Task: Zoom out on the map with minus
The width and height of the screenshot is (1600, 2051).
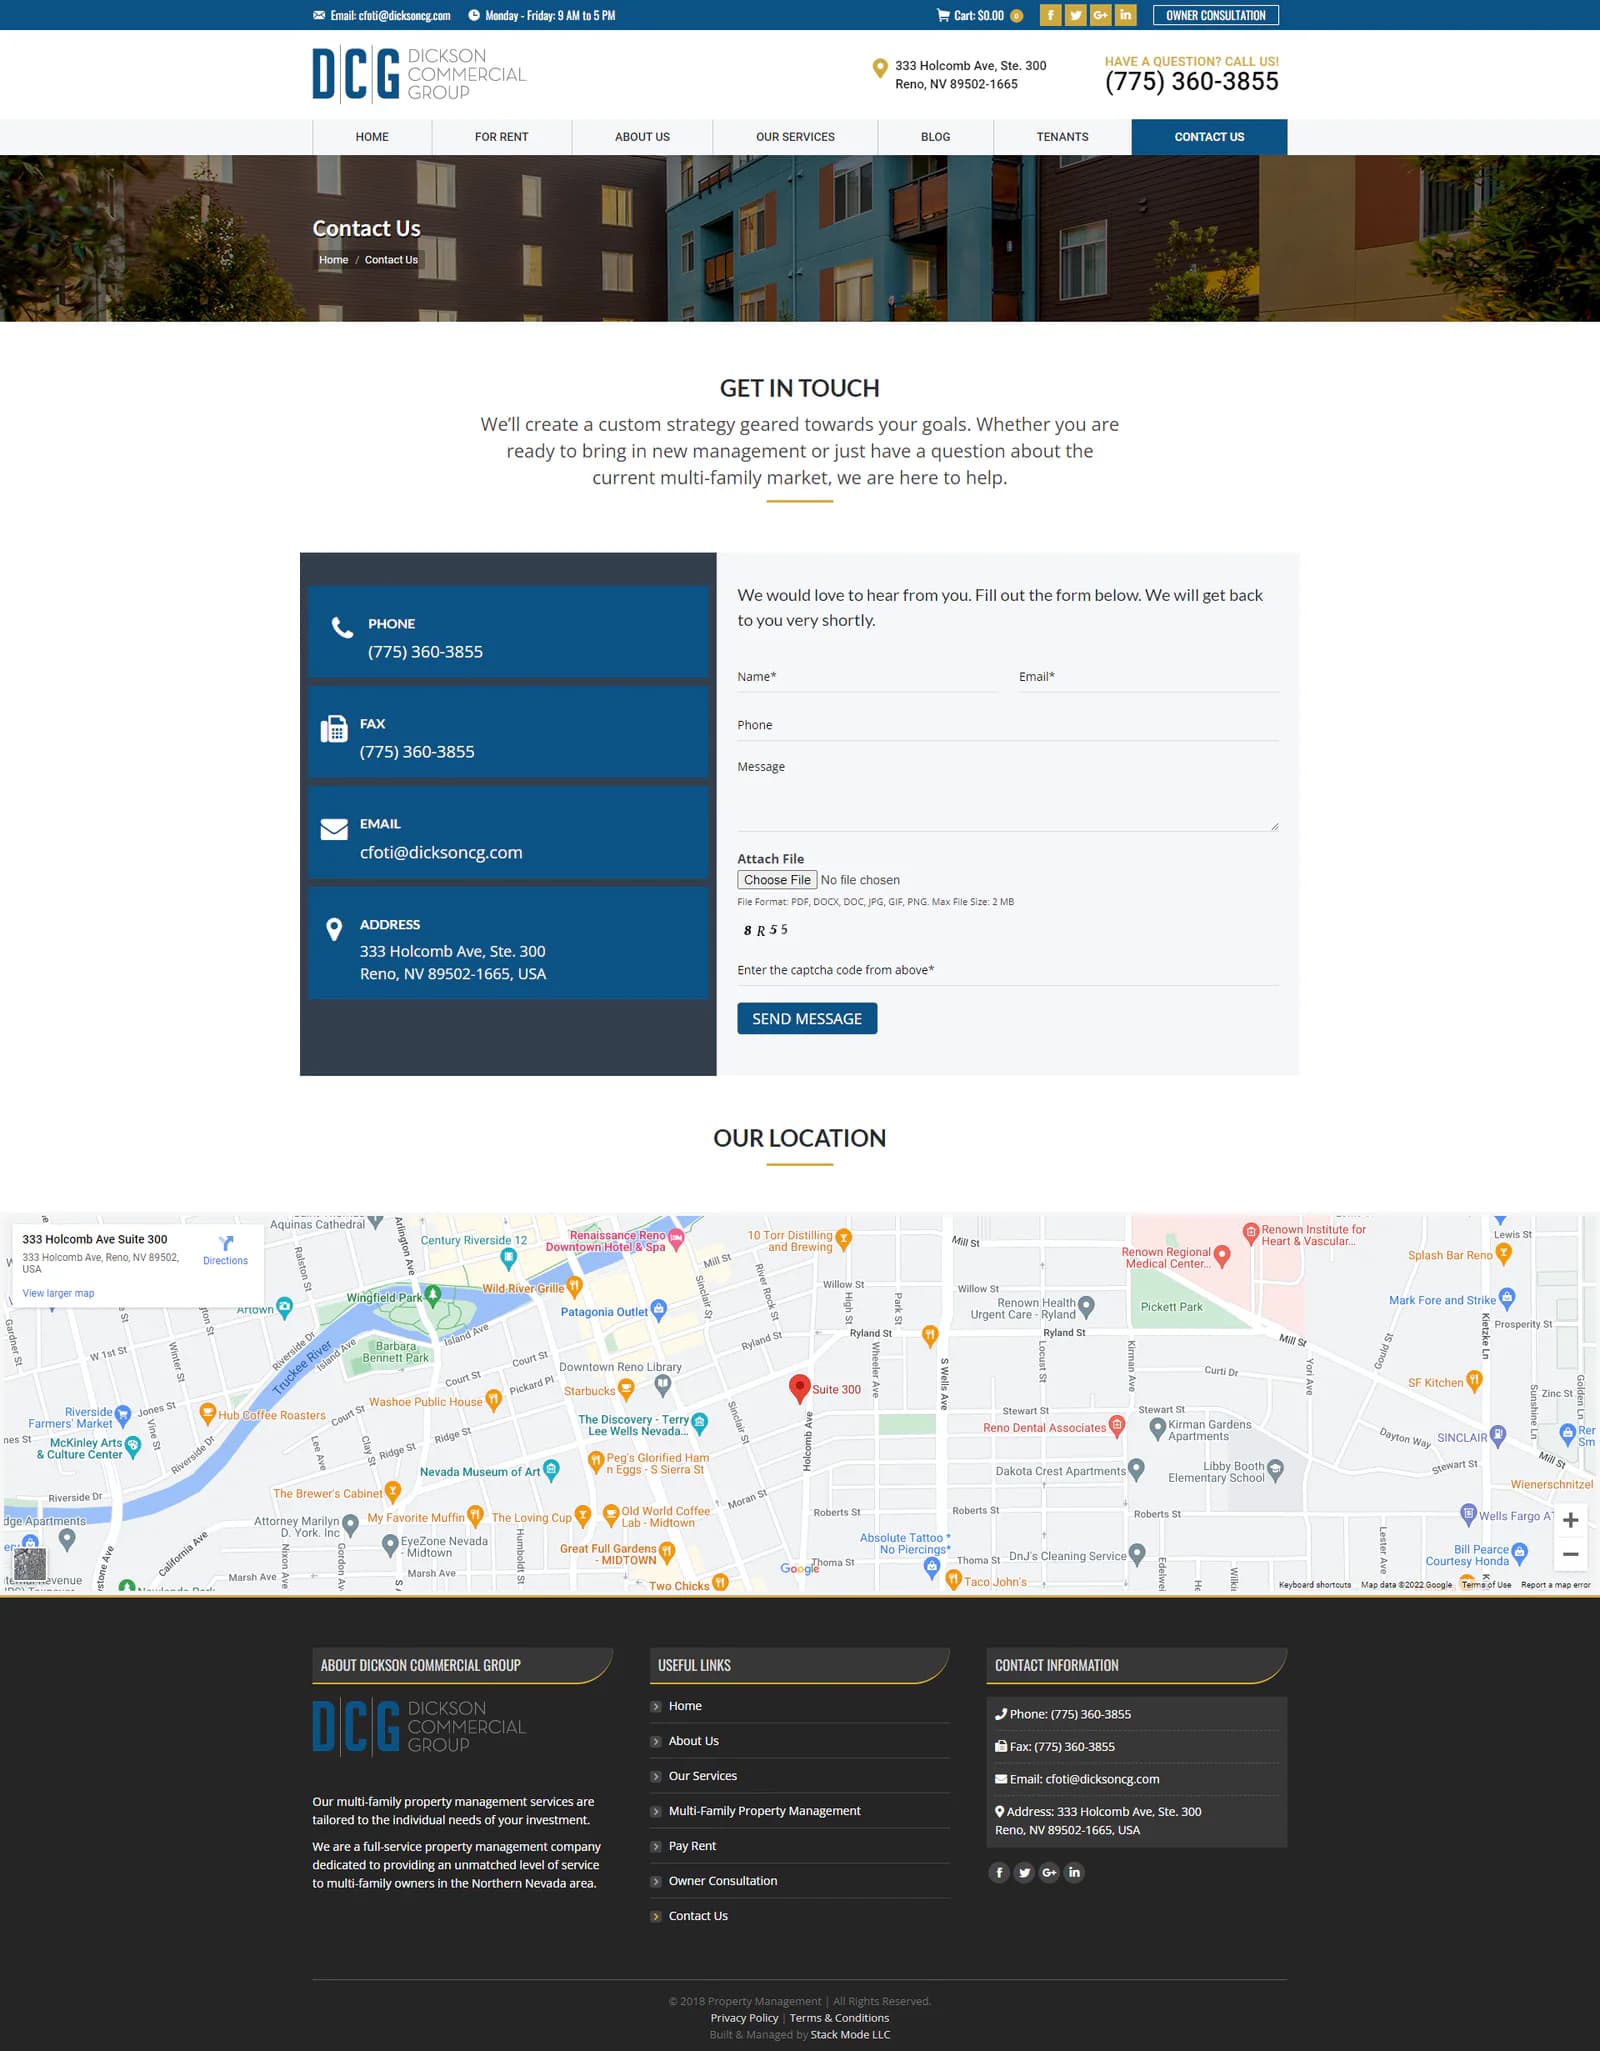Action: pos(1570,1554)
